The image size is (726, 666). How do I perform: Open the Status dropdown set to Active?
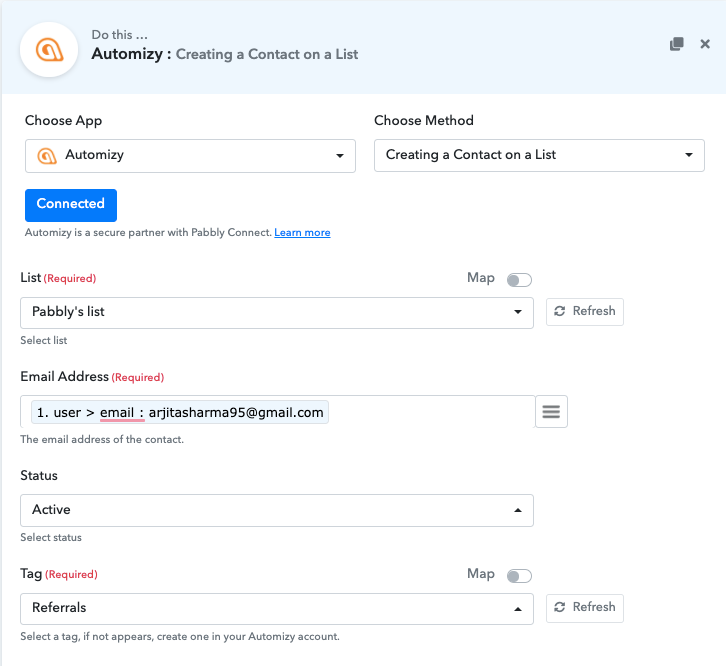tap(277, 510)
